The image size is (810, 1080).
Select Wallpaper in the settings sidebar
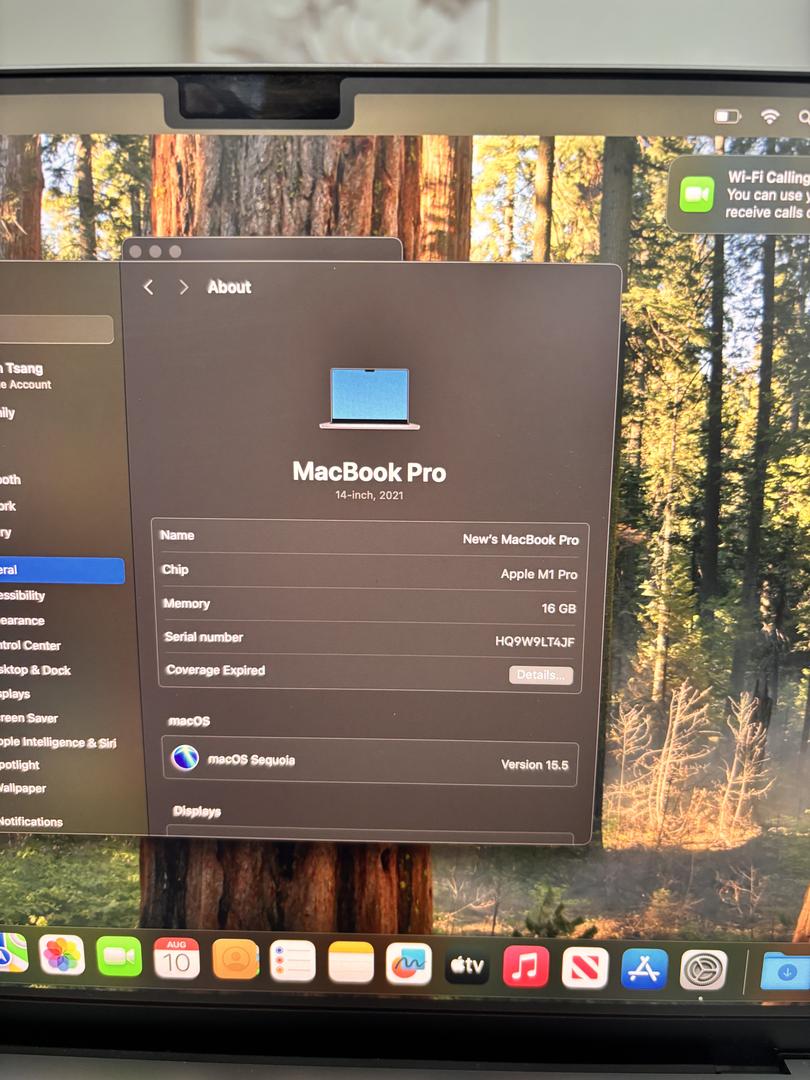(x=23, y=788)
